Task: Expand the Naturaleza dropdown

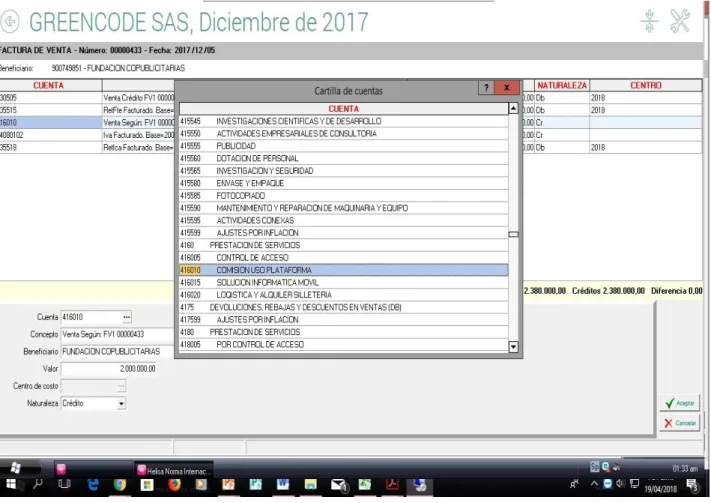Action: pyautogui.click(x=121, y=404)
